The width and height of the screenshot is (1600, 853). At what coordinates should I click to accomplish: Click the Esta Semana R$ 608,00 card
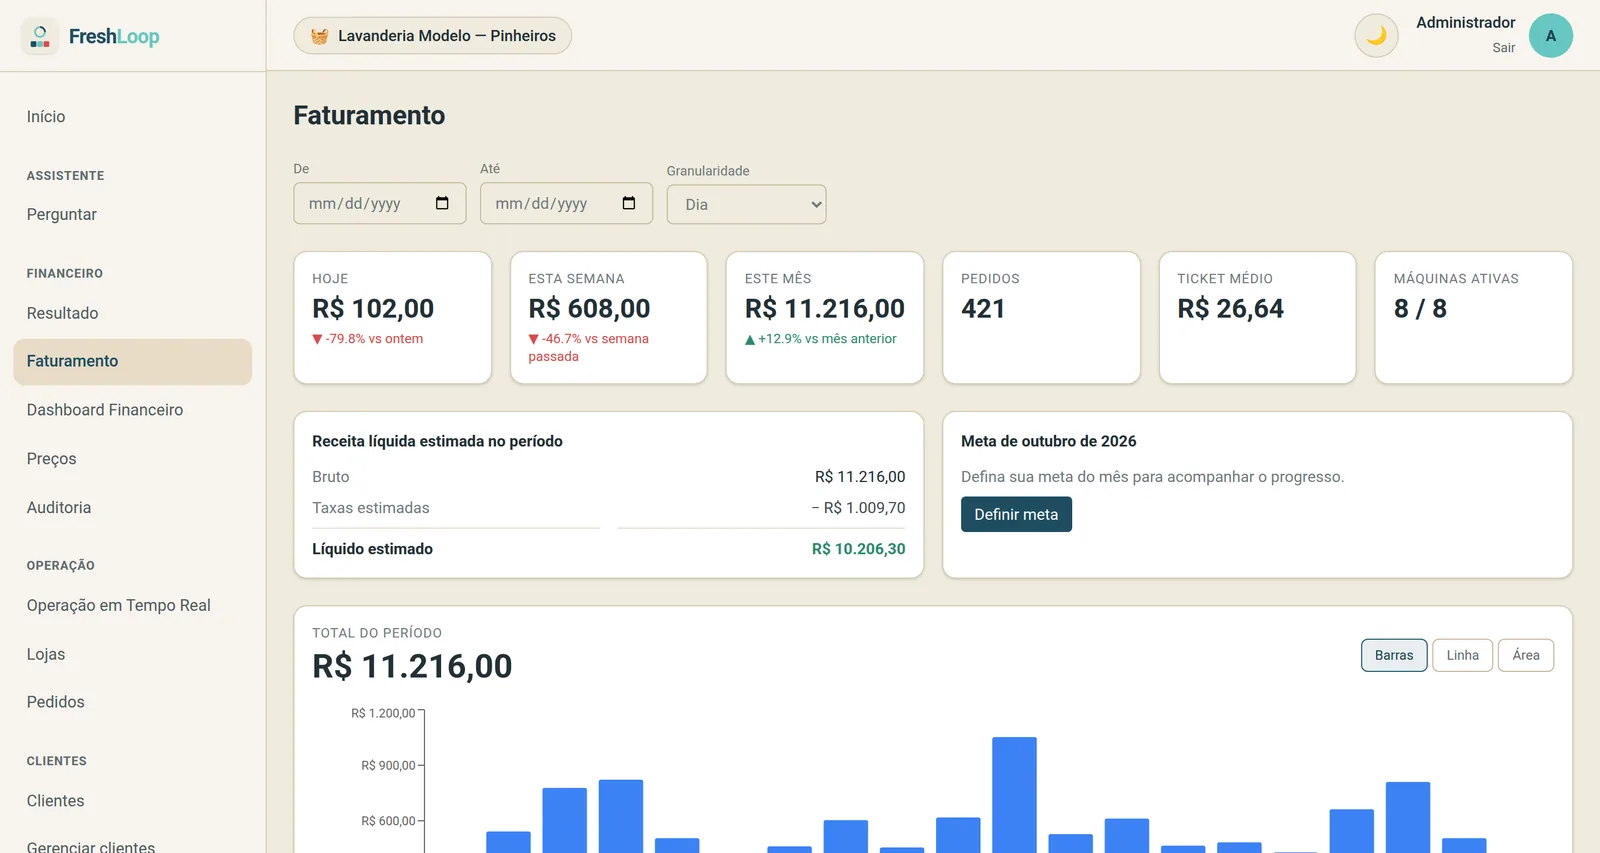(x=609, y=317)
